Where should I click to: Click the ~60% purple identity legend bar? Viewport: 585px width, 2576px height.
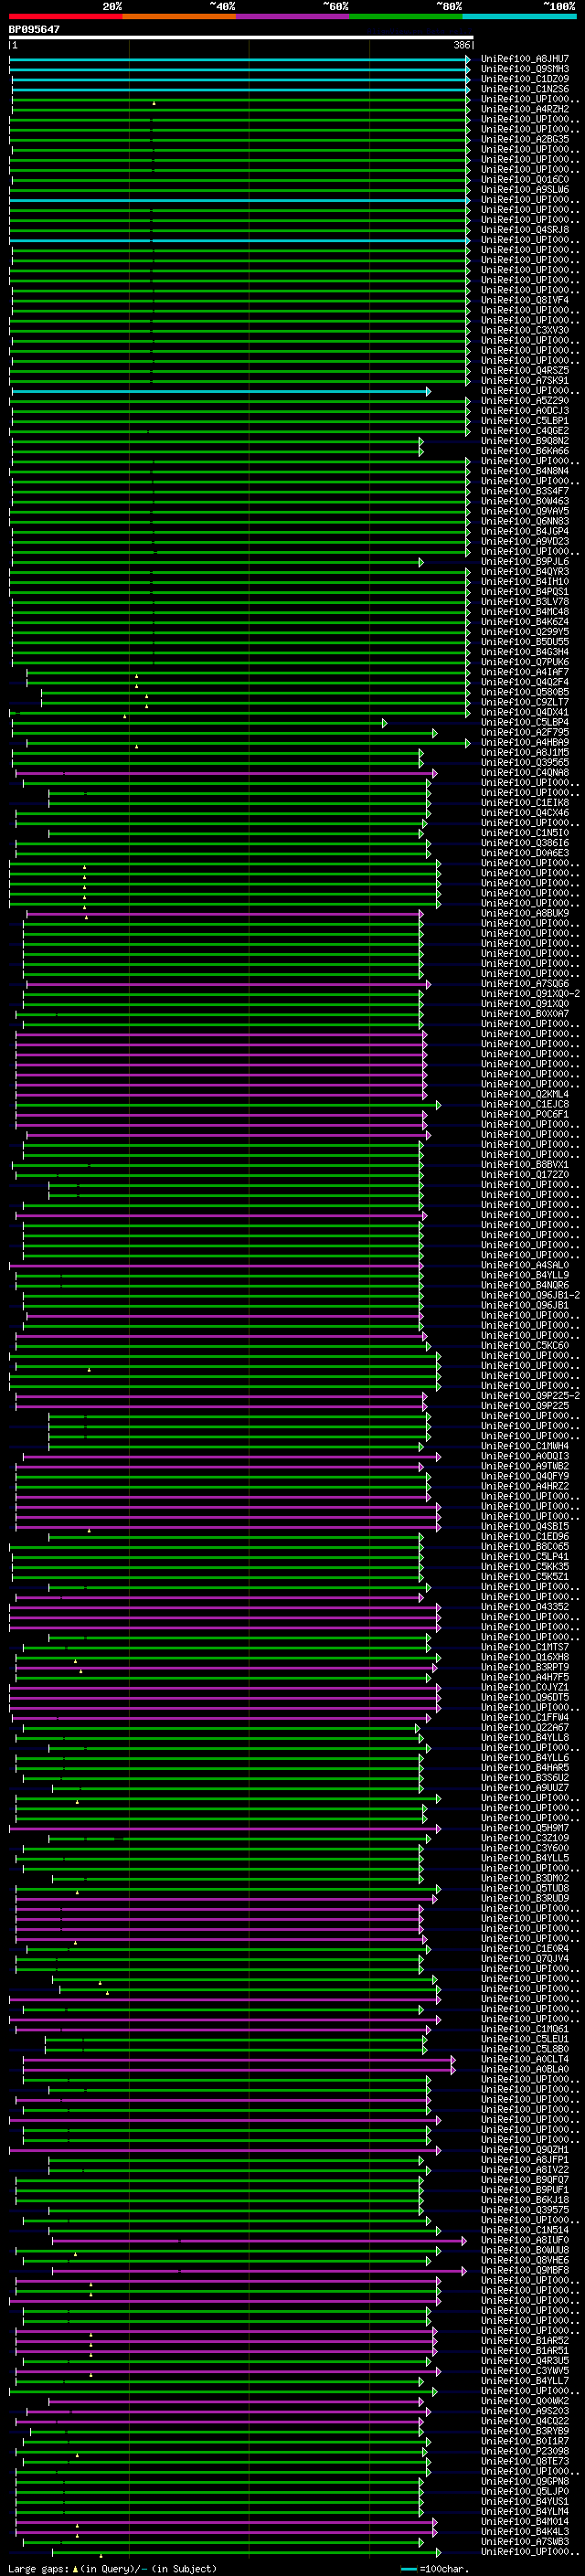293,16
